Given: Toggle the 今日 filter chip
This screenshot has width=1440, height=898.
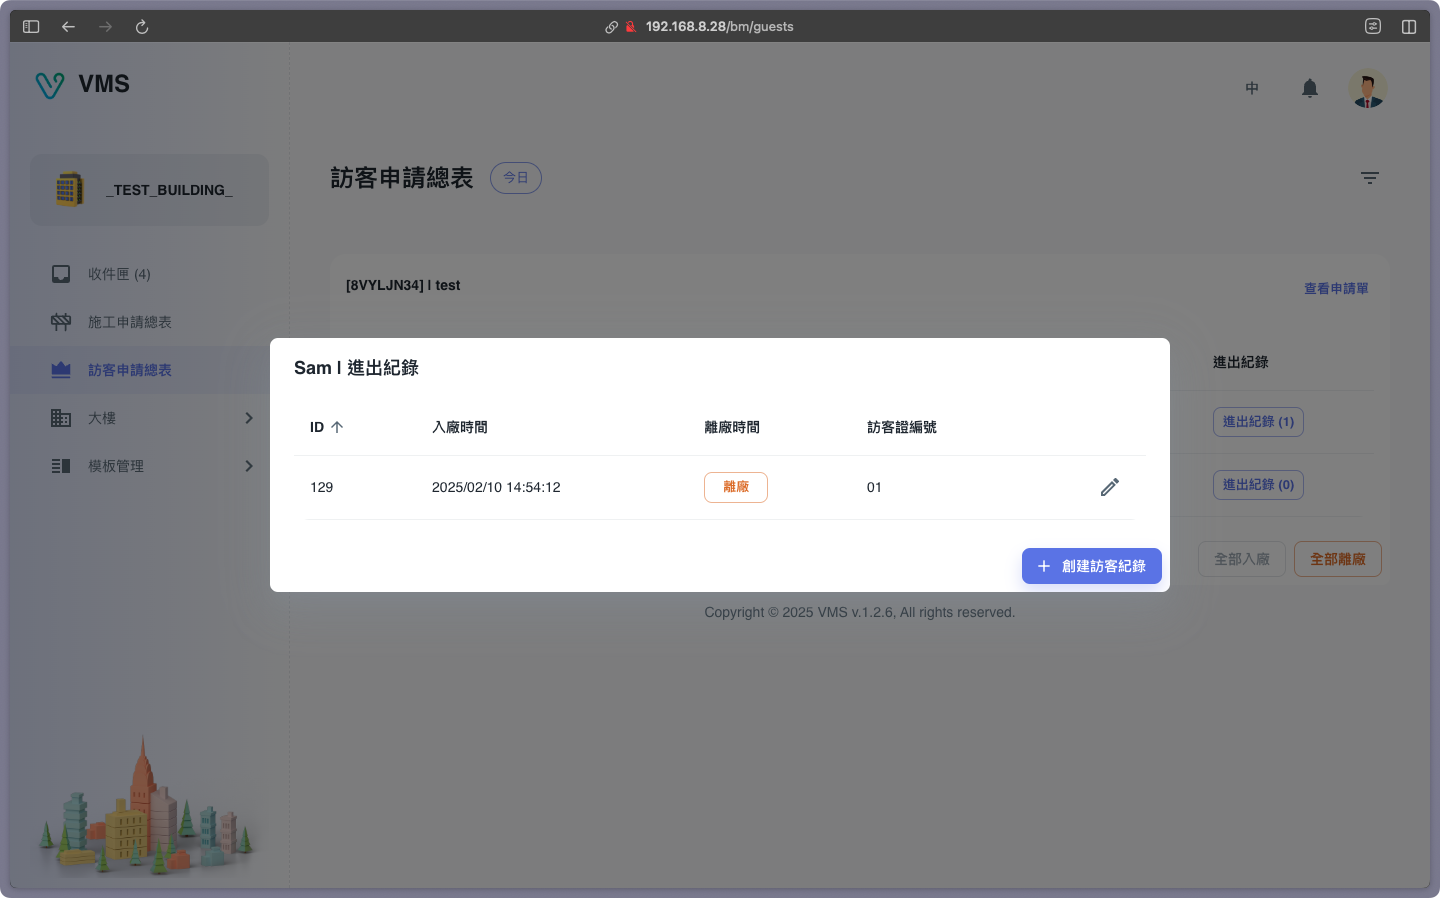Looking at the screenshot, I should tap(515, 178).
